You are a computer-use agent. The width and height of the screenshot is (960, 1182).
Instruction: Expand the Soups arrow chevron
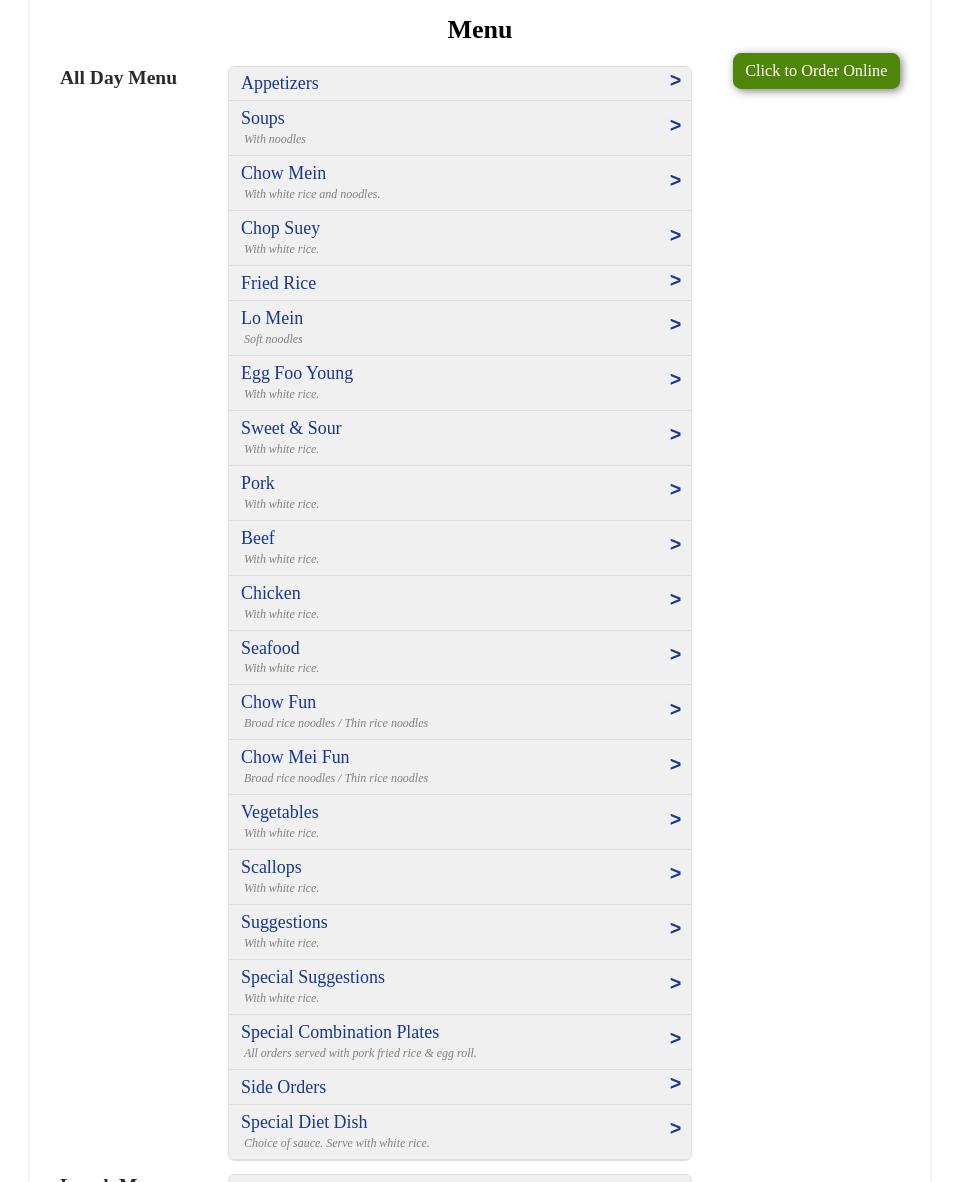[675, 126]
